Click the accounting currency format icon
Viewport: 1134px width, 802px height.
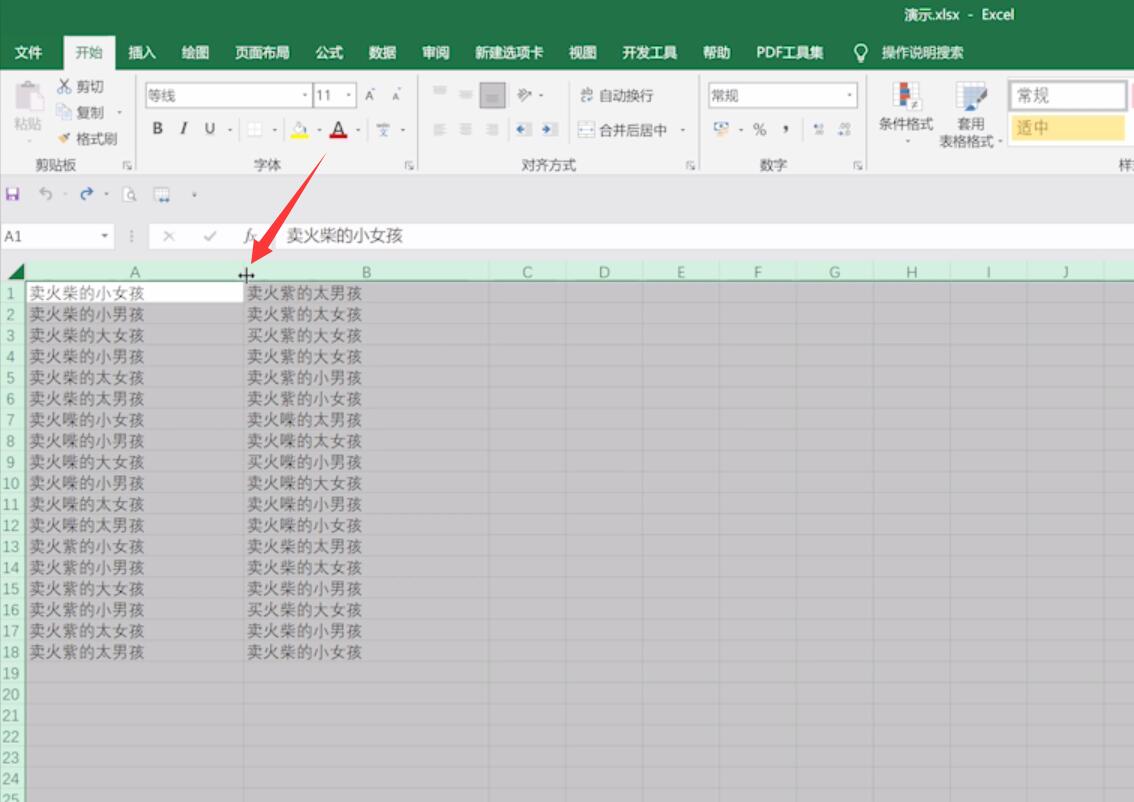[721, 129]
